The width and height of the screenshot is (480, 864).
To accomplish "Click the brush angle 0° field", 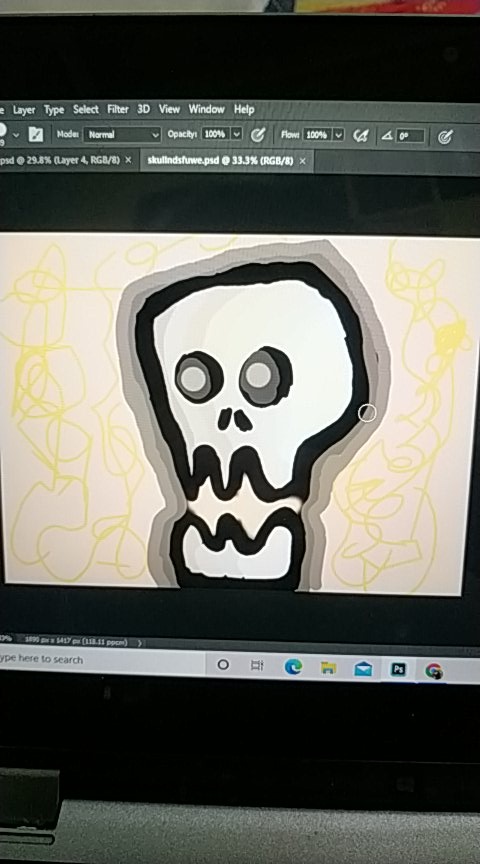I will (410, 136).
